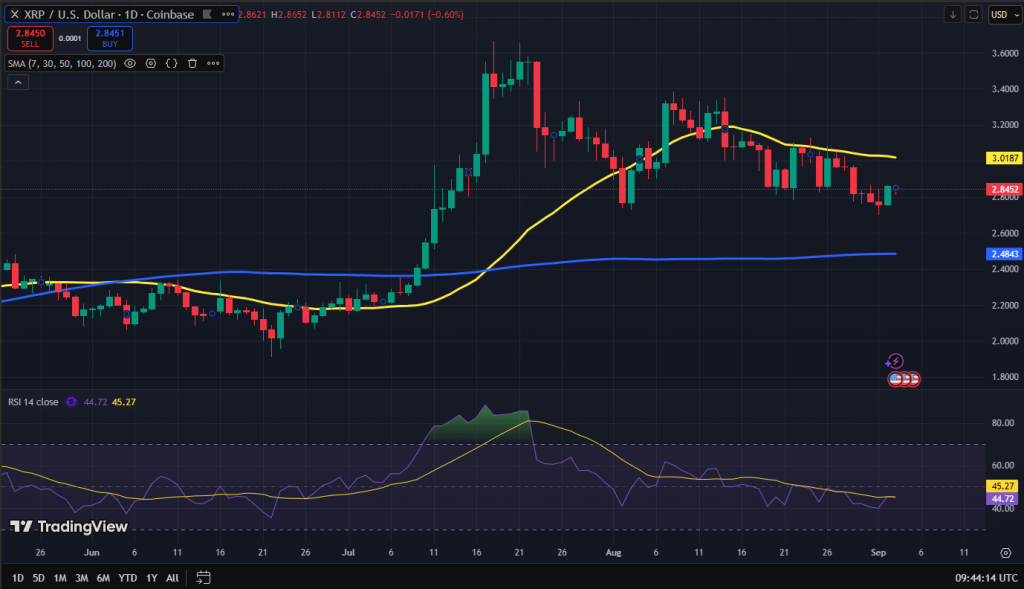Select the 3M time range

tap(82, 578)
